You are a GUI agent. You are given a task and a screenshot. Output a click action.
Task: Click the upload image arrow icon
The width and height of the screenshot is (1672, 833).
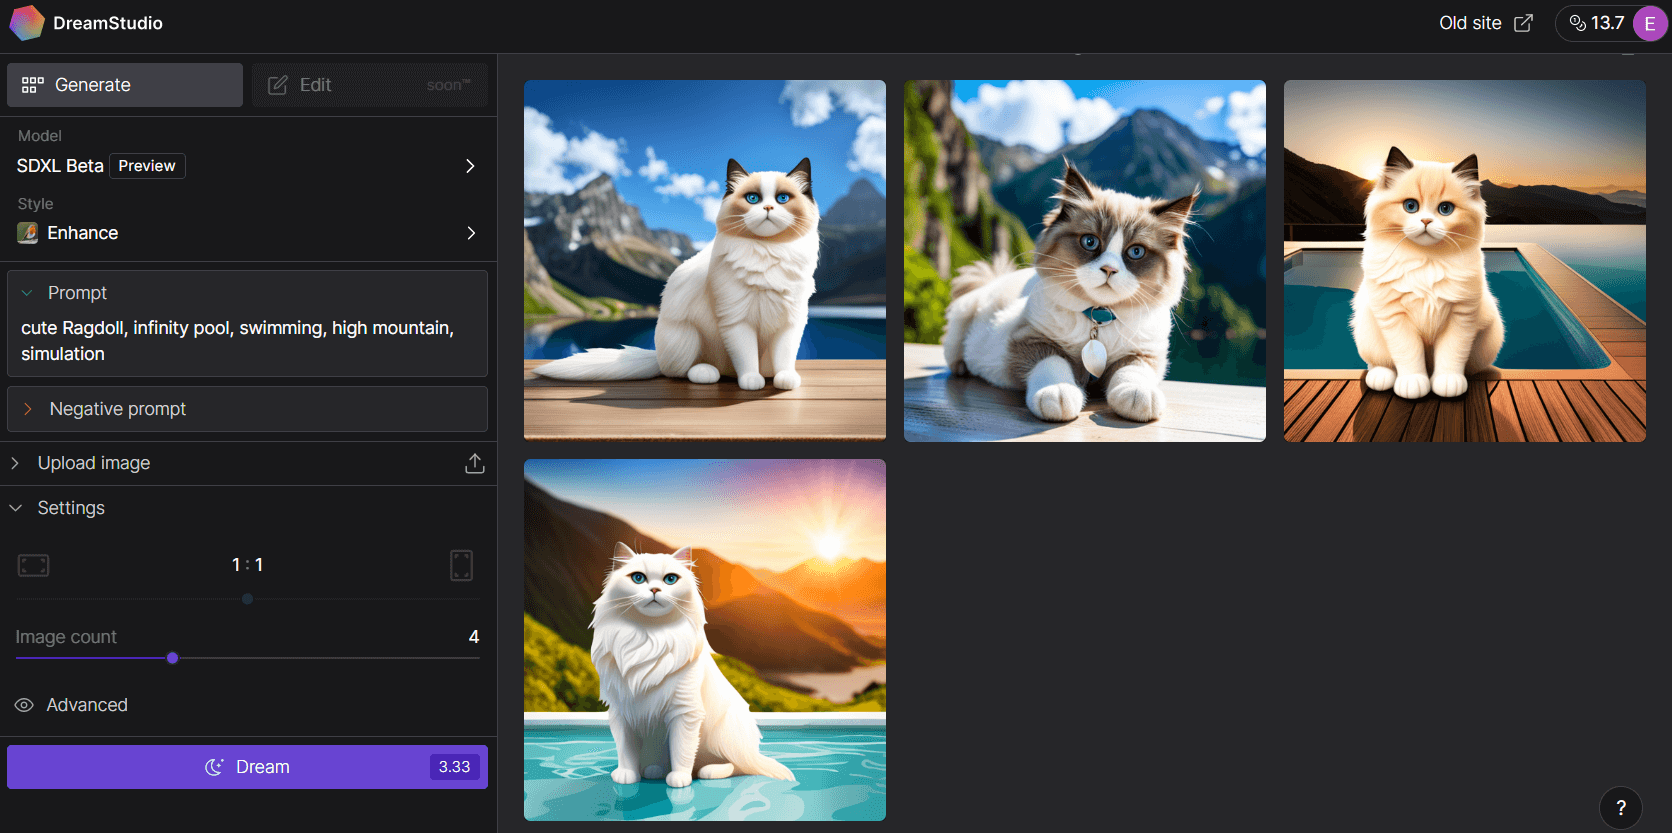[x=475, y=463]
